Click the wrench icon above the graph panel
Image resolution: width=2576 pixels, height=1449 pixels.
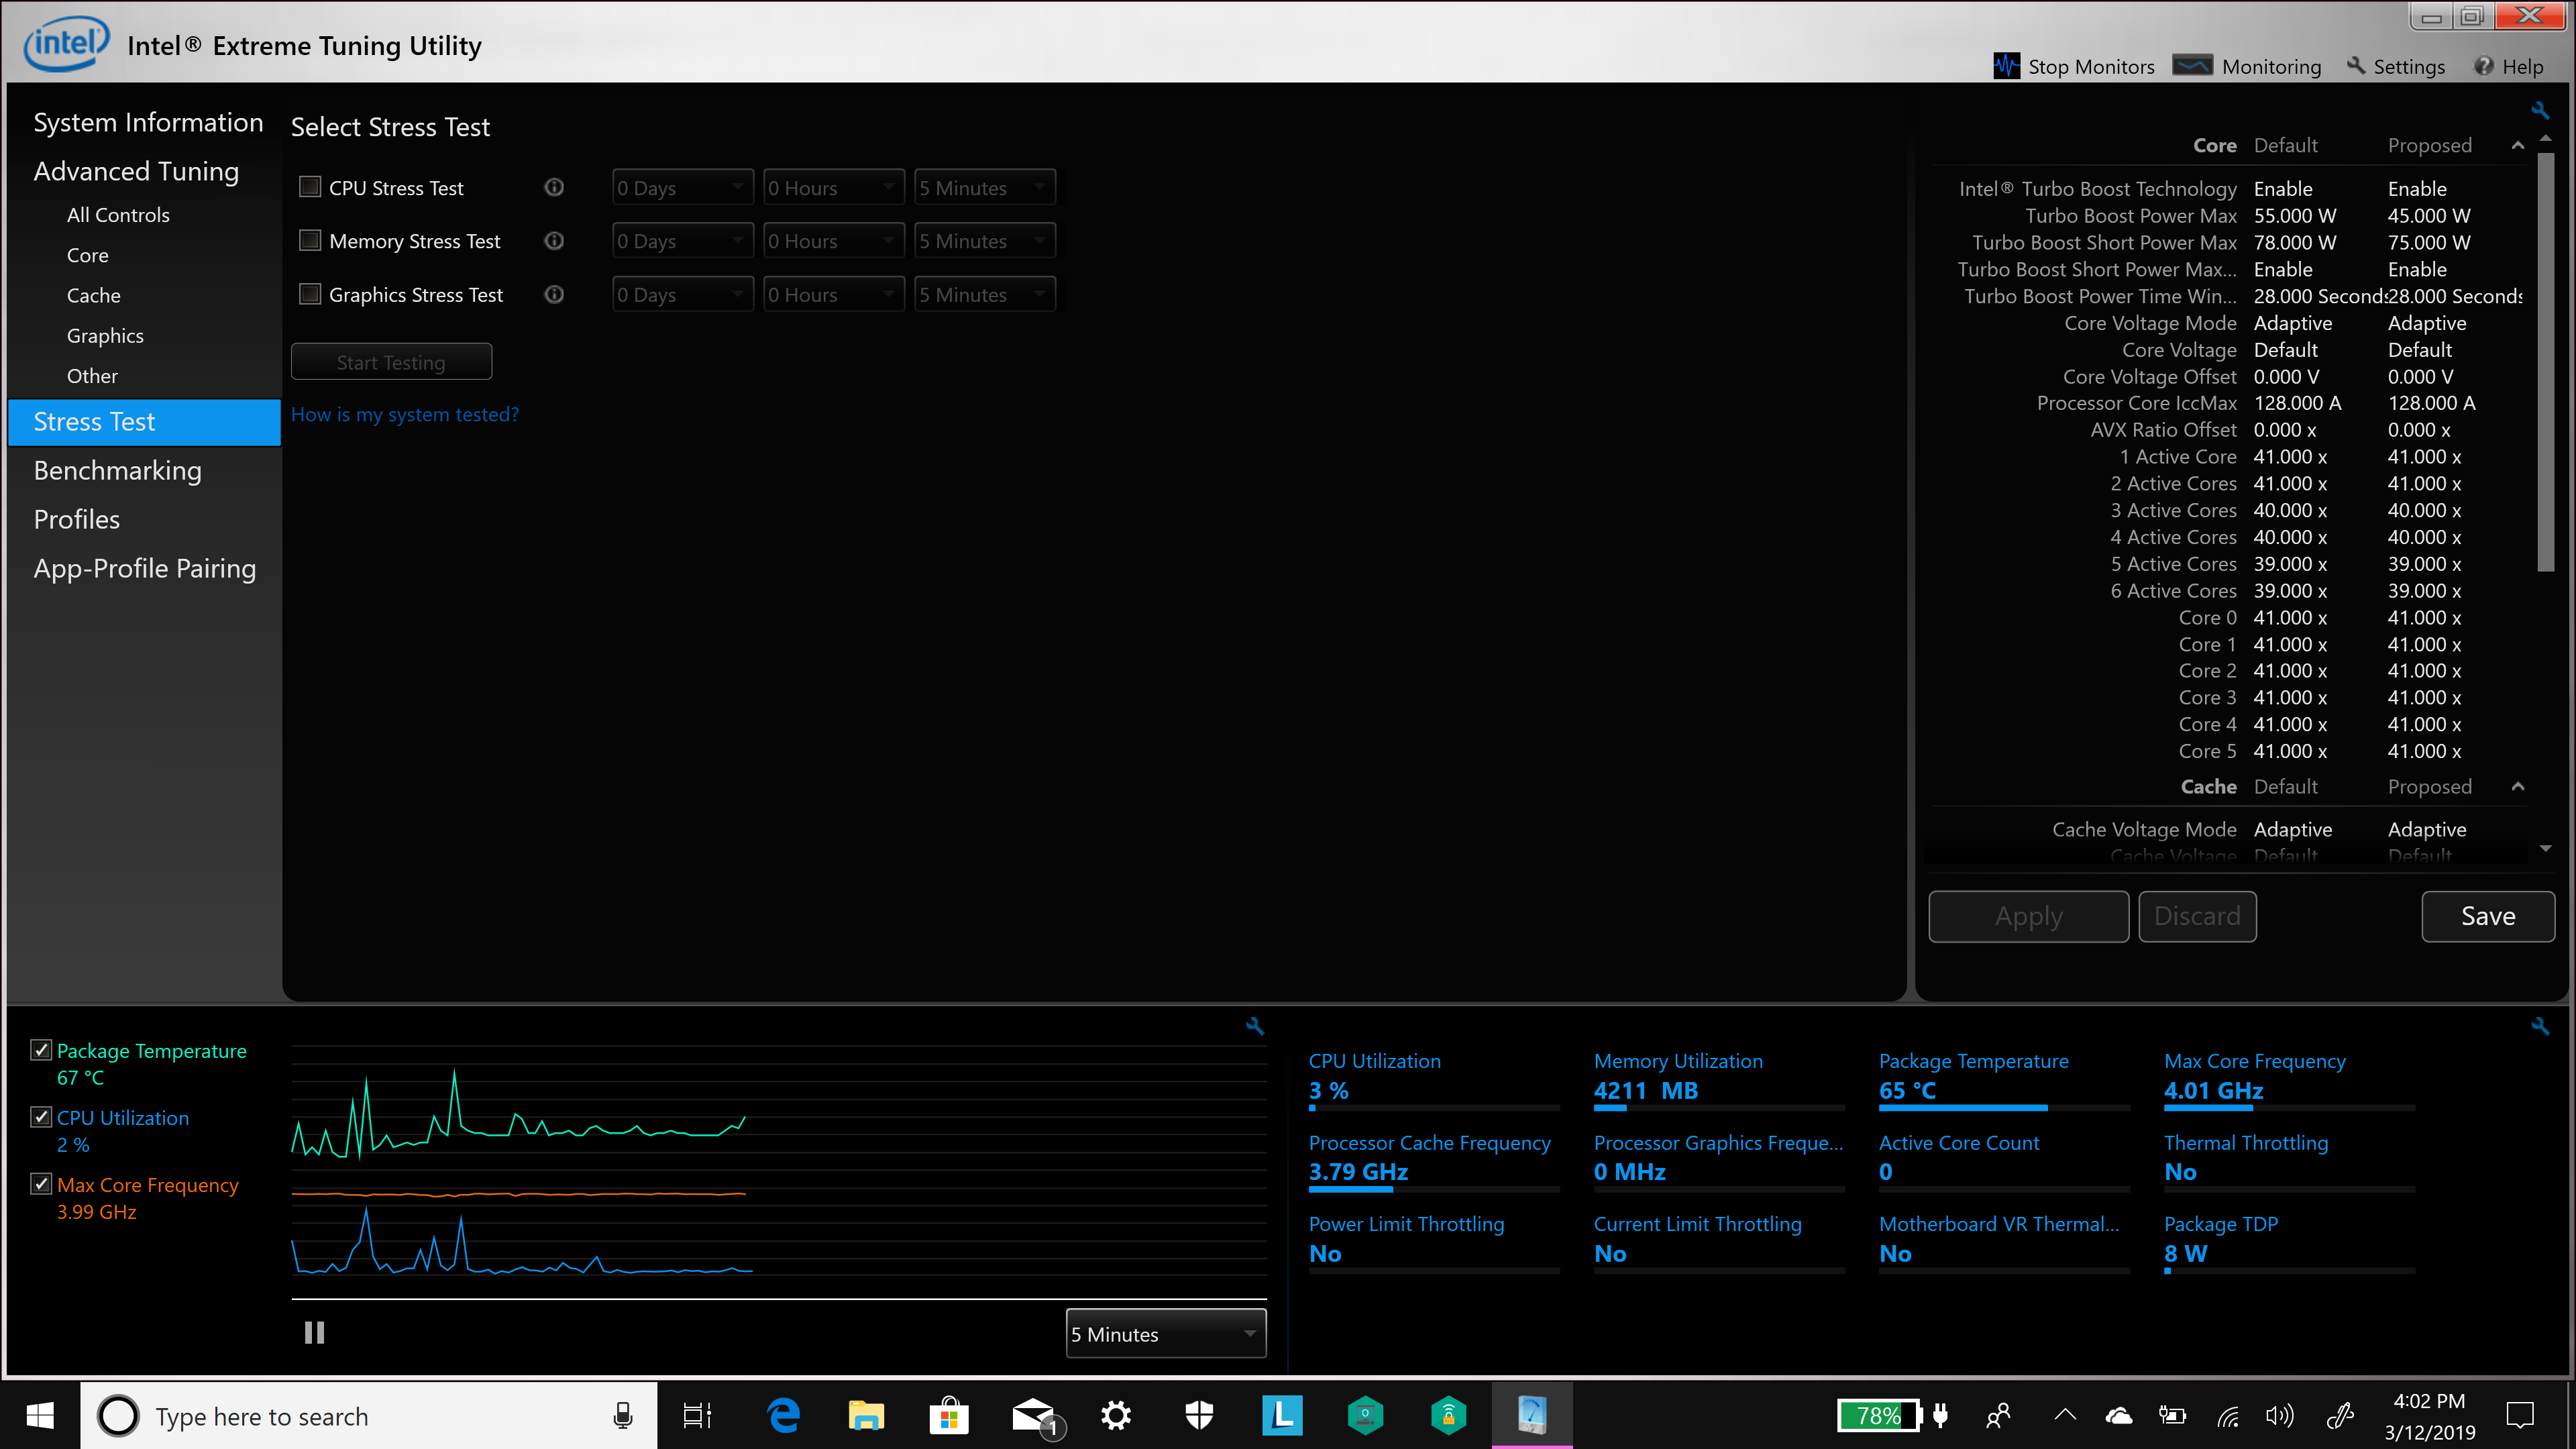[1255, 1026]
